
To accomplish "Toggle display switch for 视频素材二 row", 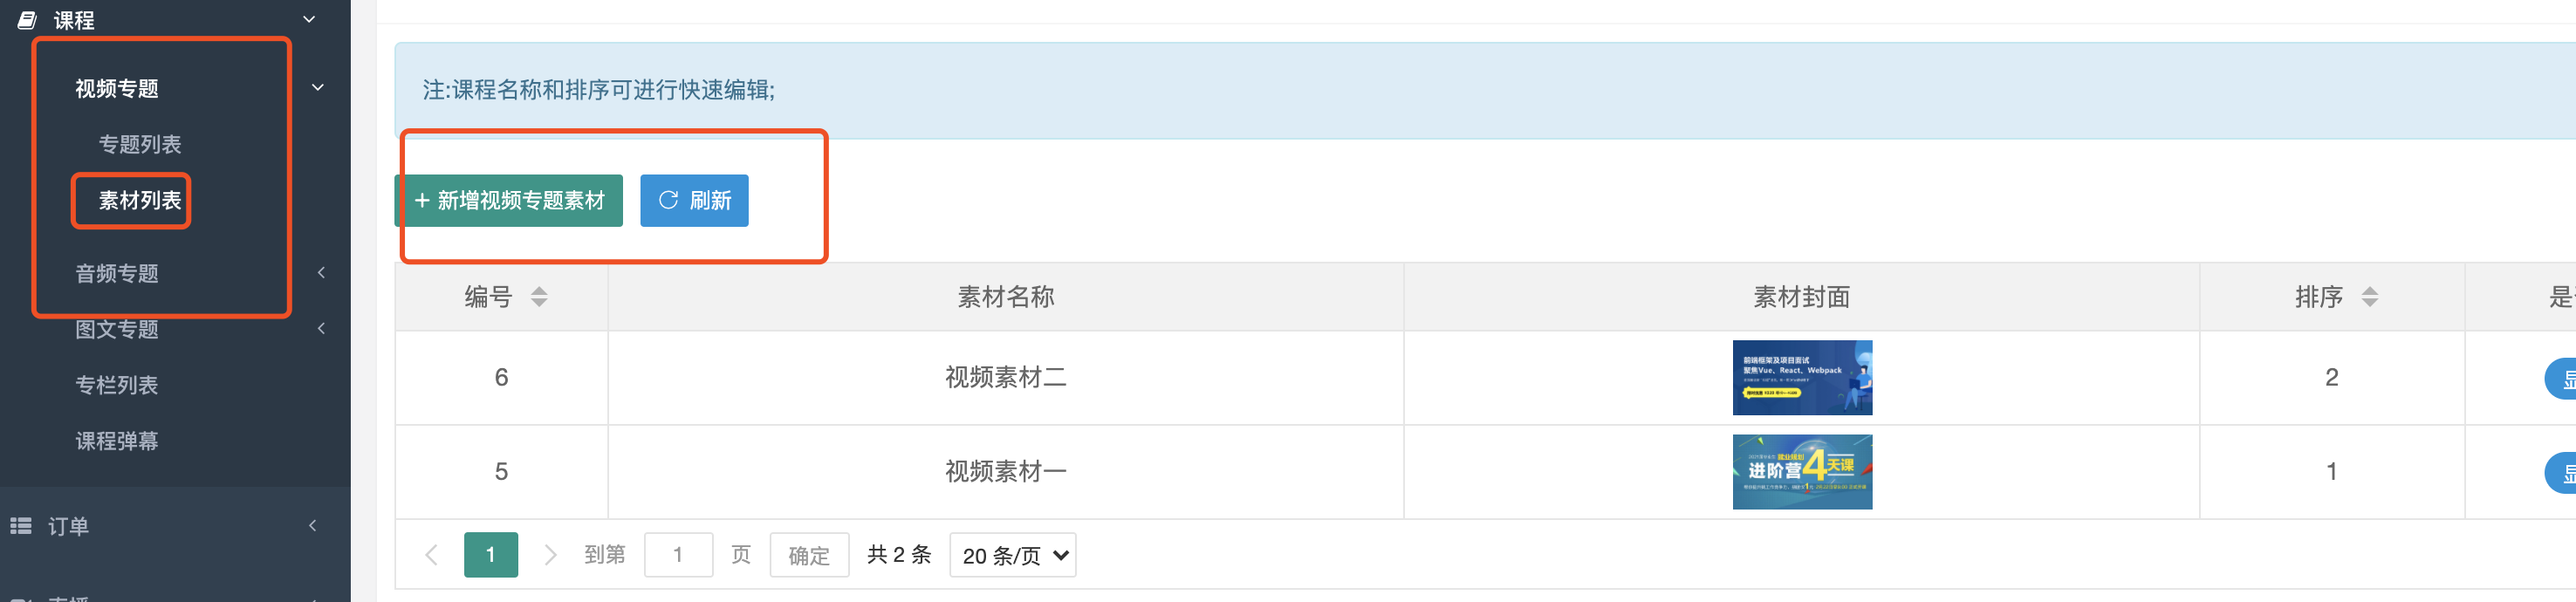I will 2560,378.
